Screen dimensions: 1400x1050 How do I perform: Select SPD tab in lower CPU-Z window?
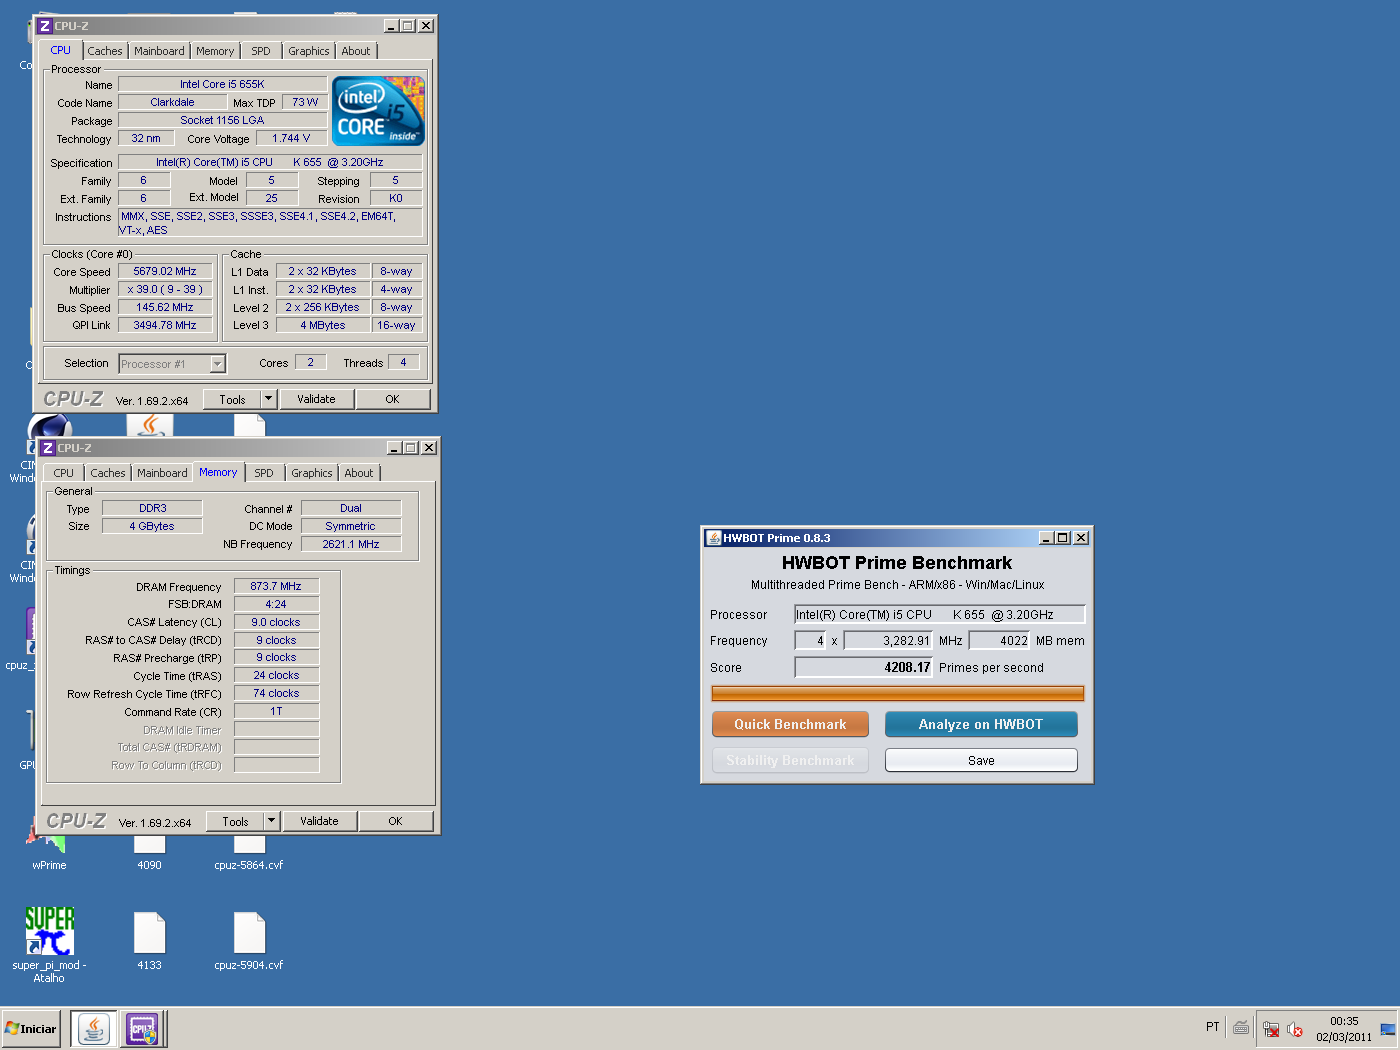[x=264, y=473]
